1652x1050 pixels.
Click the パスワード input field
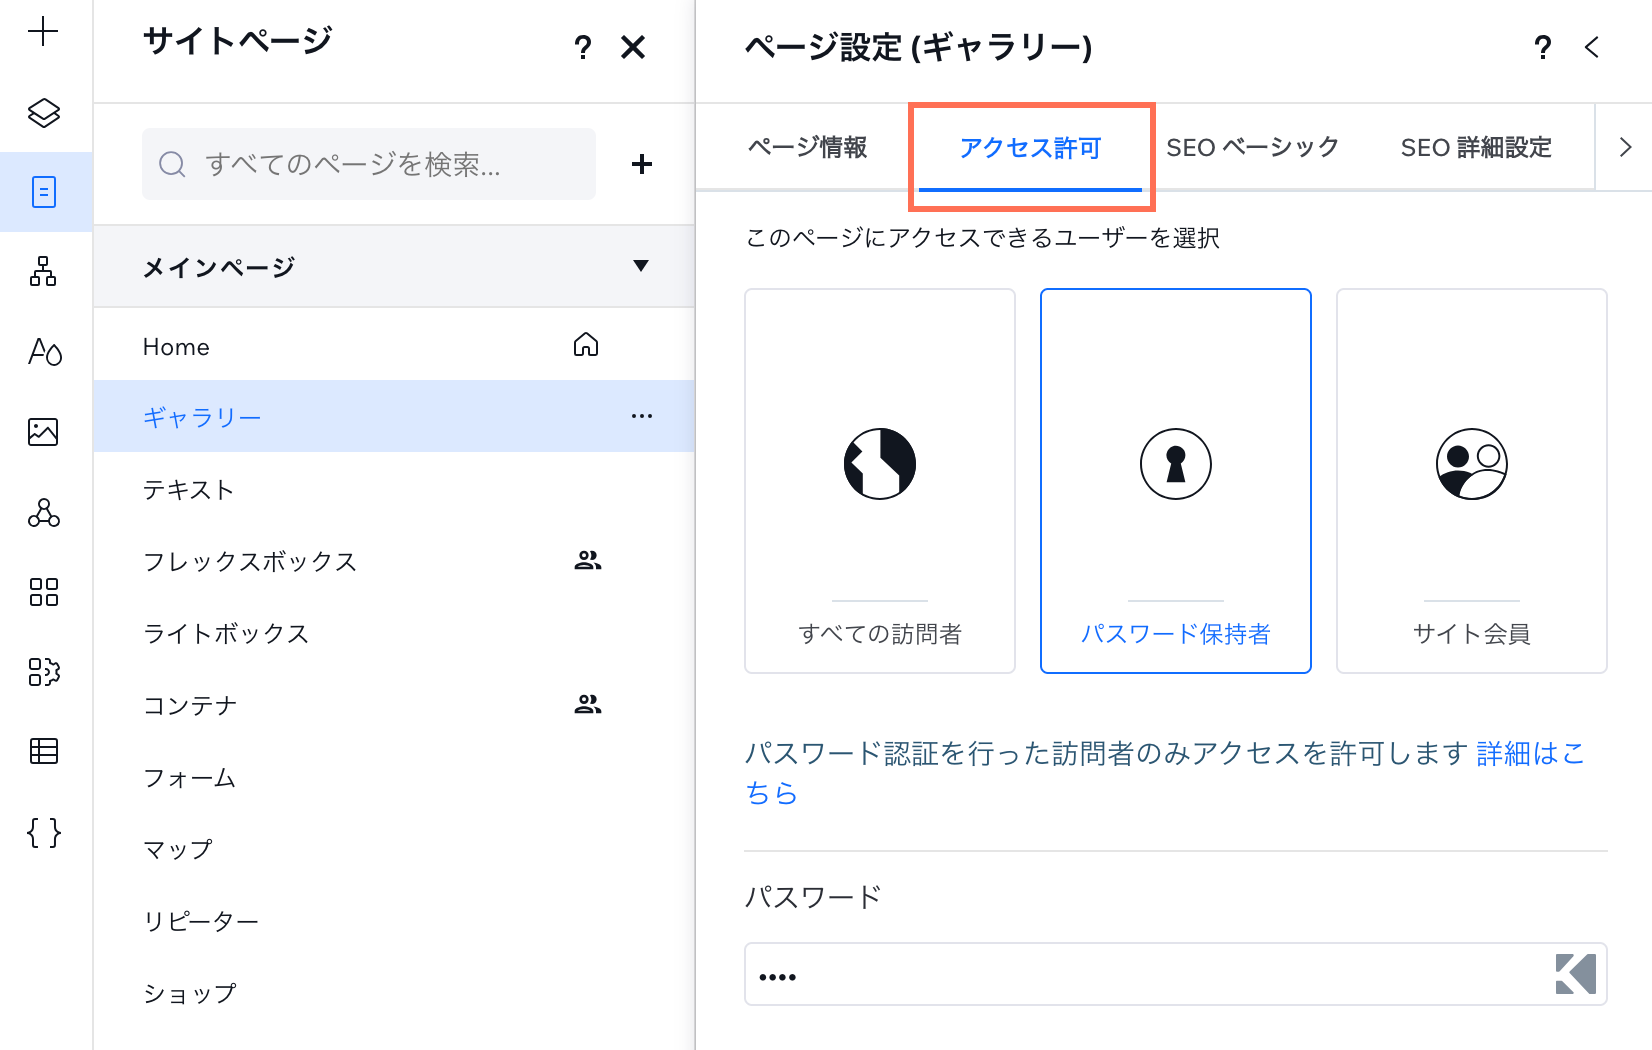point(1100,974)
